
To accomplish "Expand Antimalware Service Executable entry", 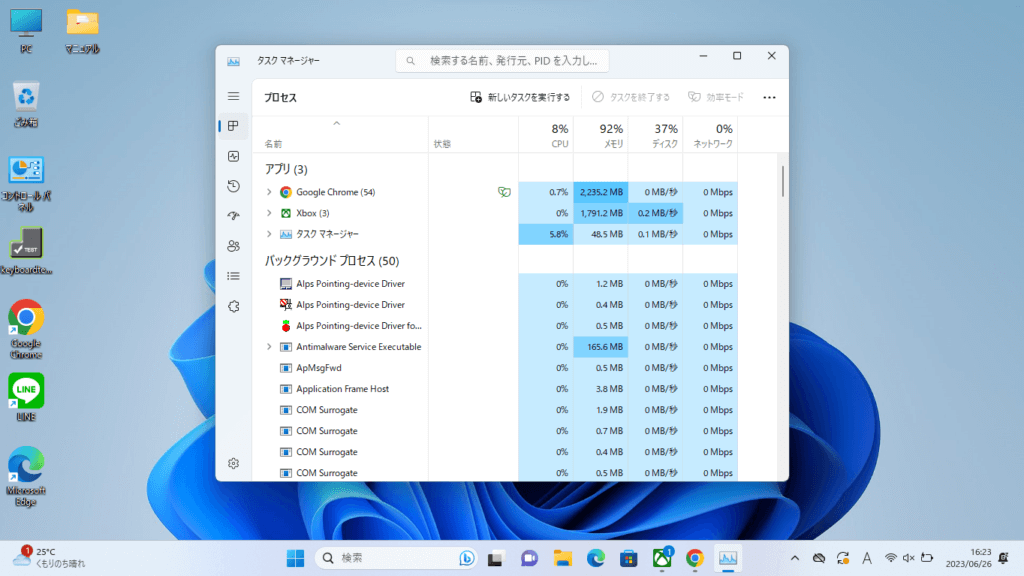I will pyautogui.click(x=269, y=347).
